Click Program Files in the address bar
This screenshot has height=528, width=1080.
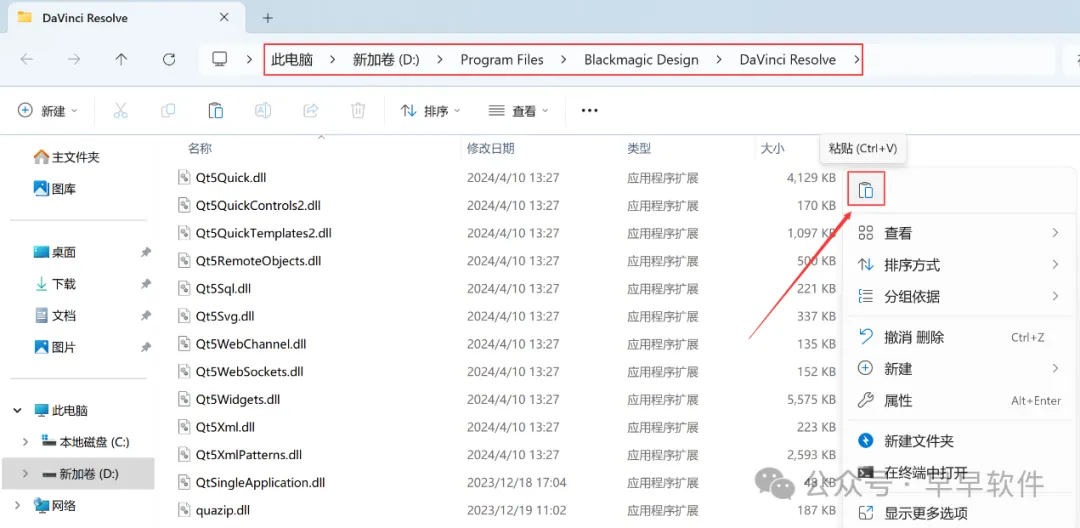[502, 60]
